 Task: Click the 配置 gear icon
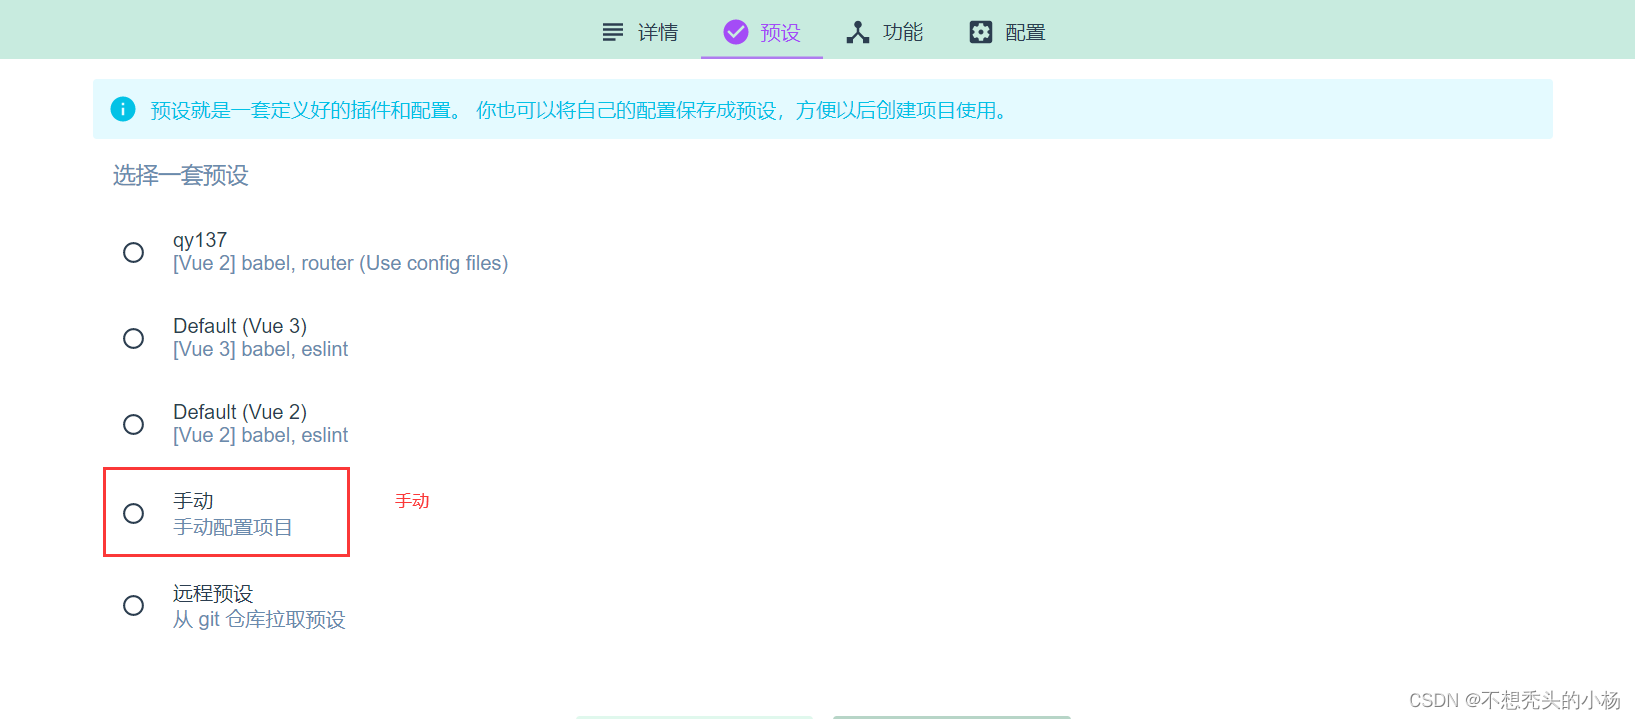[x=981, y=32]
